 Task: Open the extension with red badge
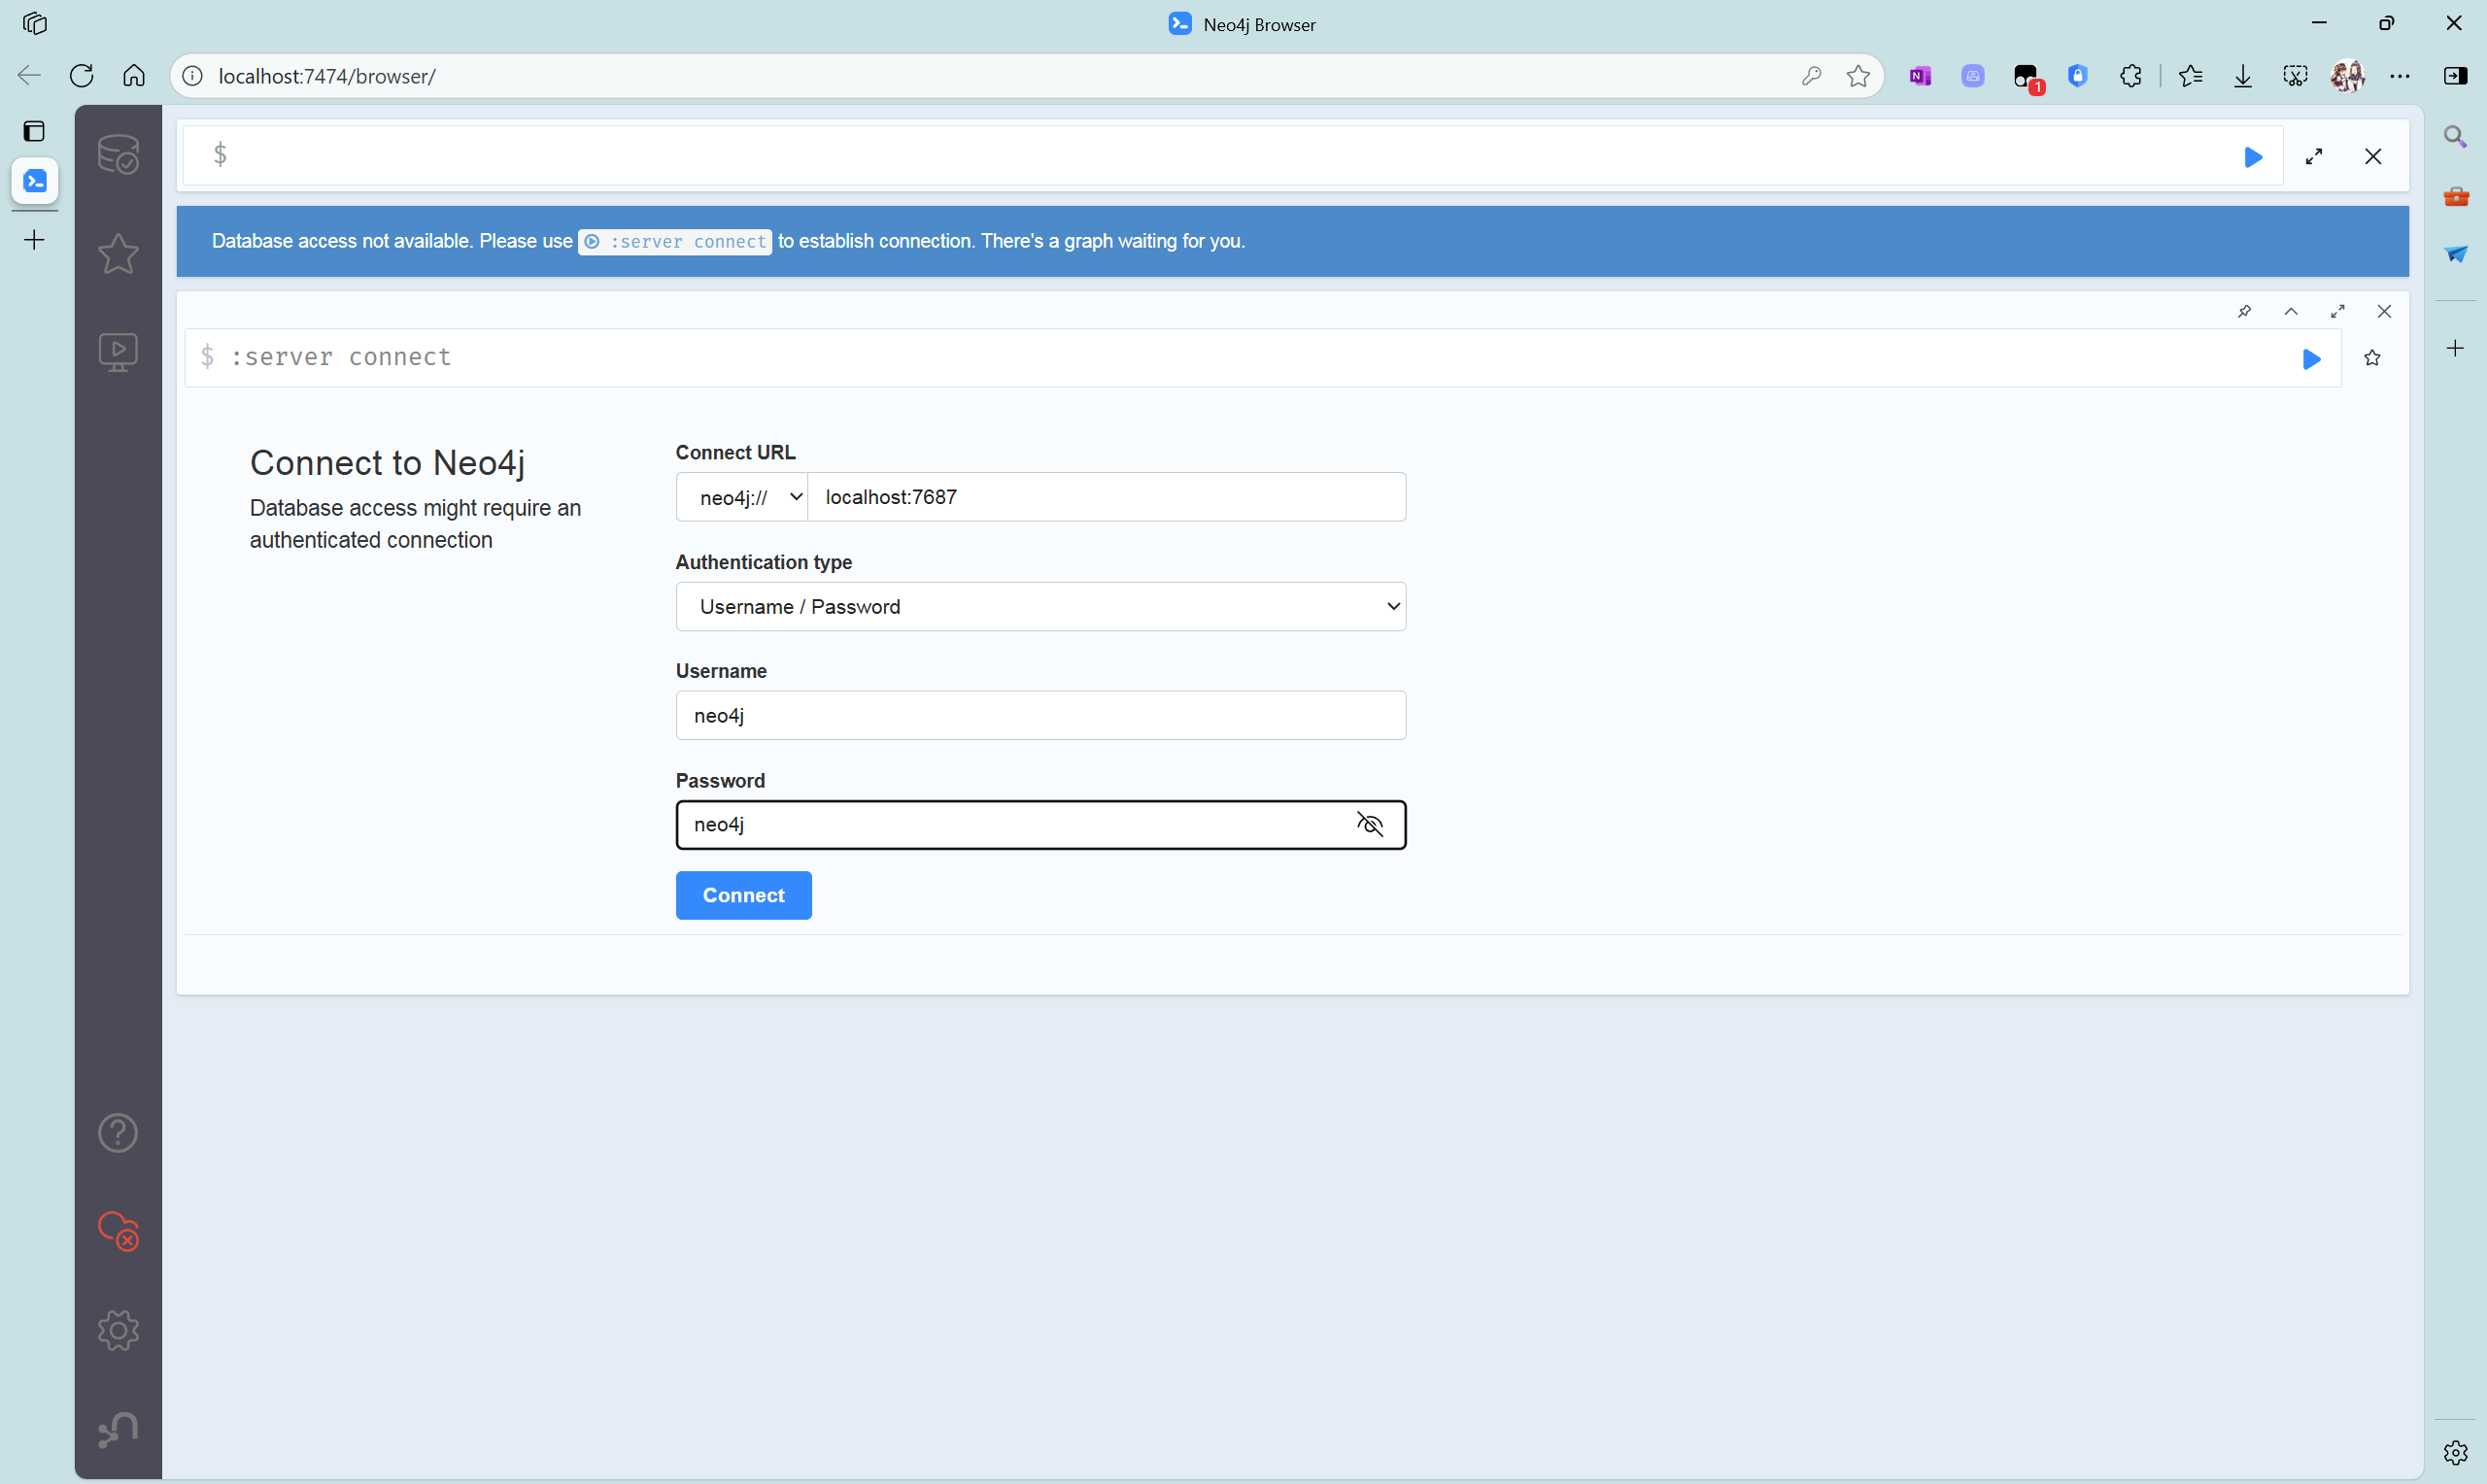pyautogui.click(x=2027, y=78)
